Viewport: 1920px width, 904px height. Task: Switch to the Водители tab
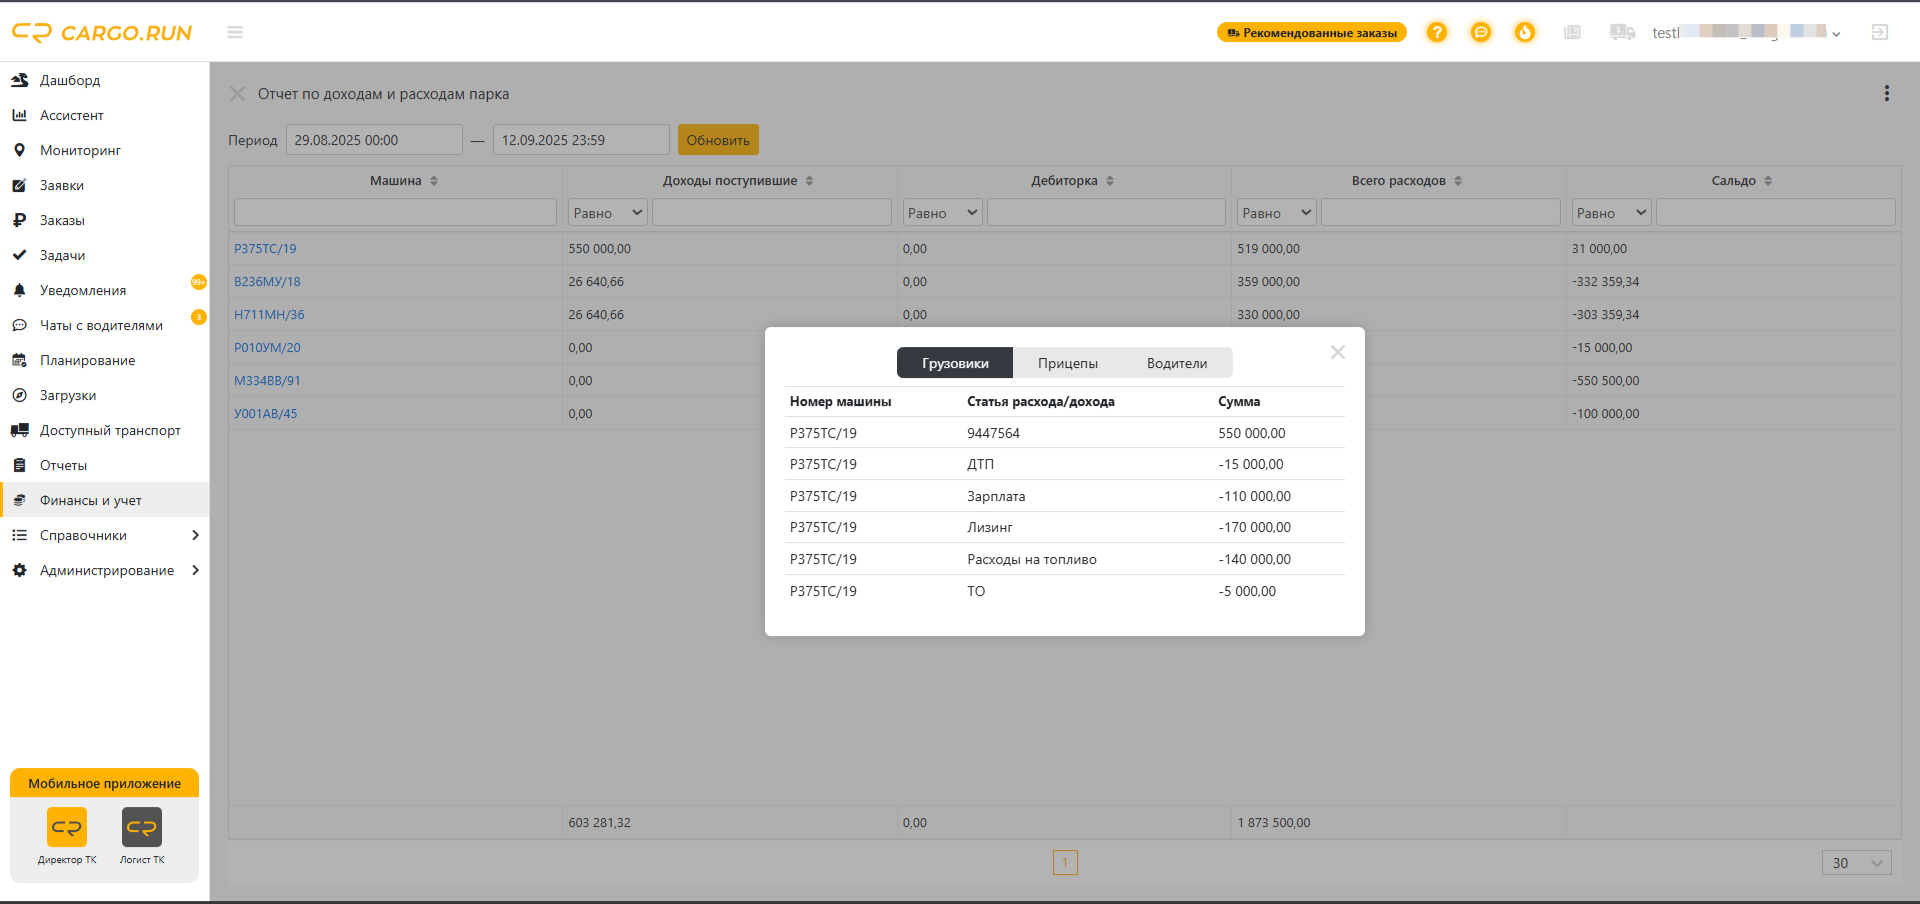[x=1177, y=363]
